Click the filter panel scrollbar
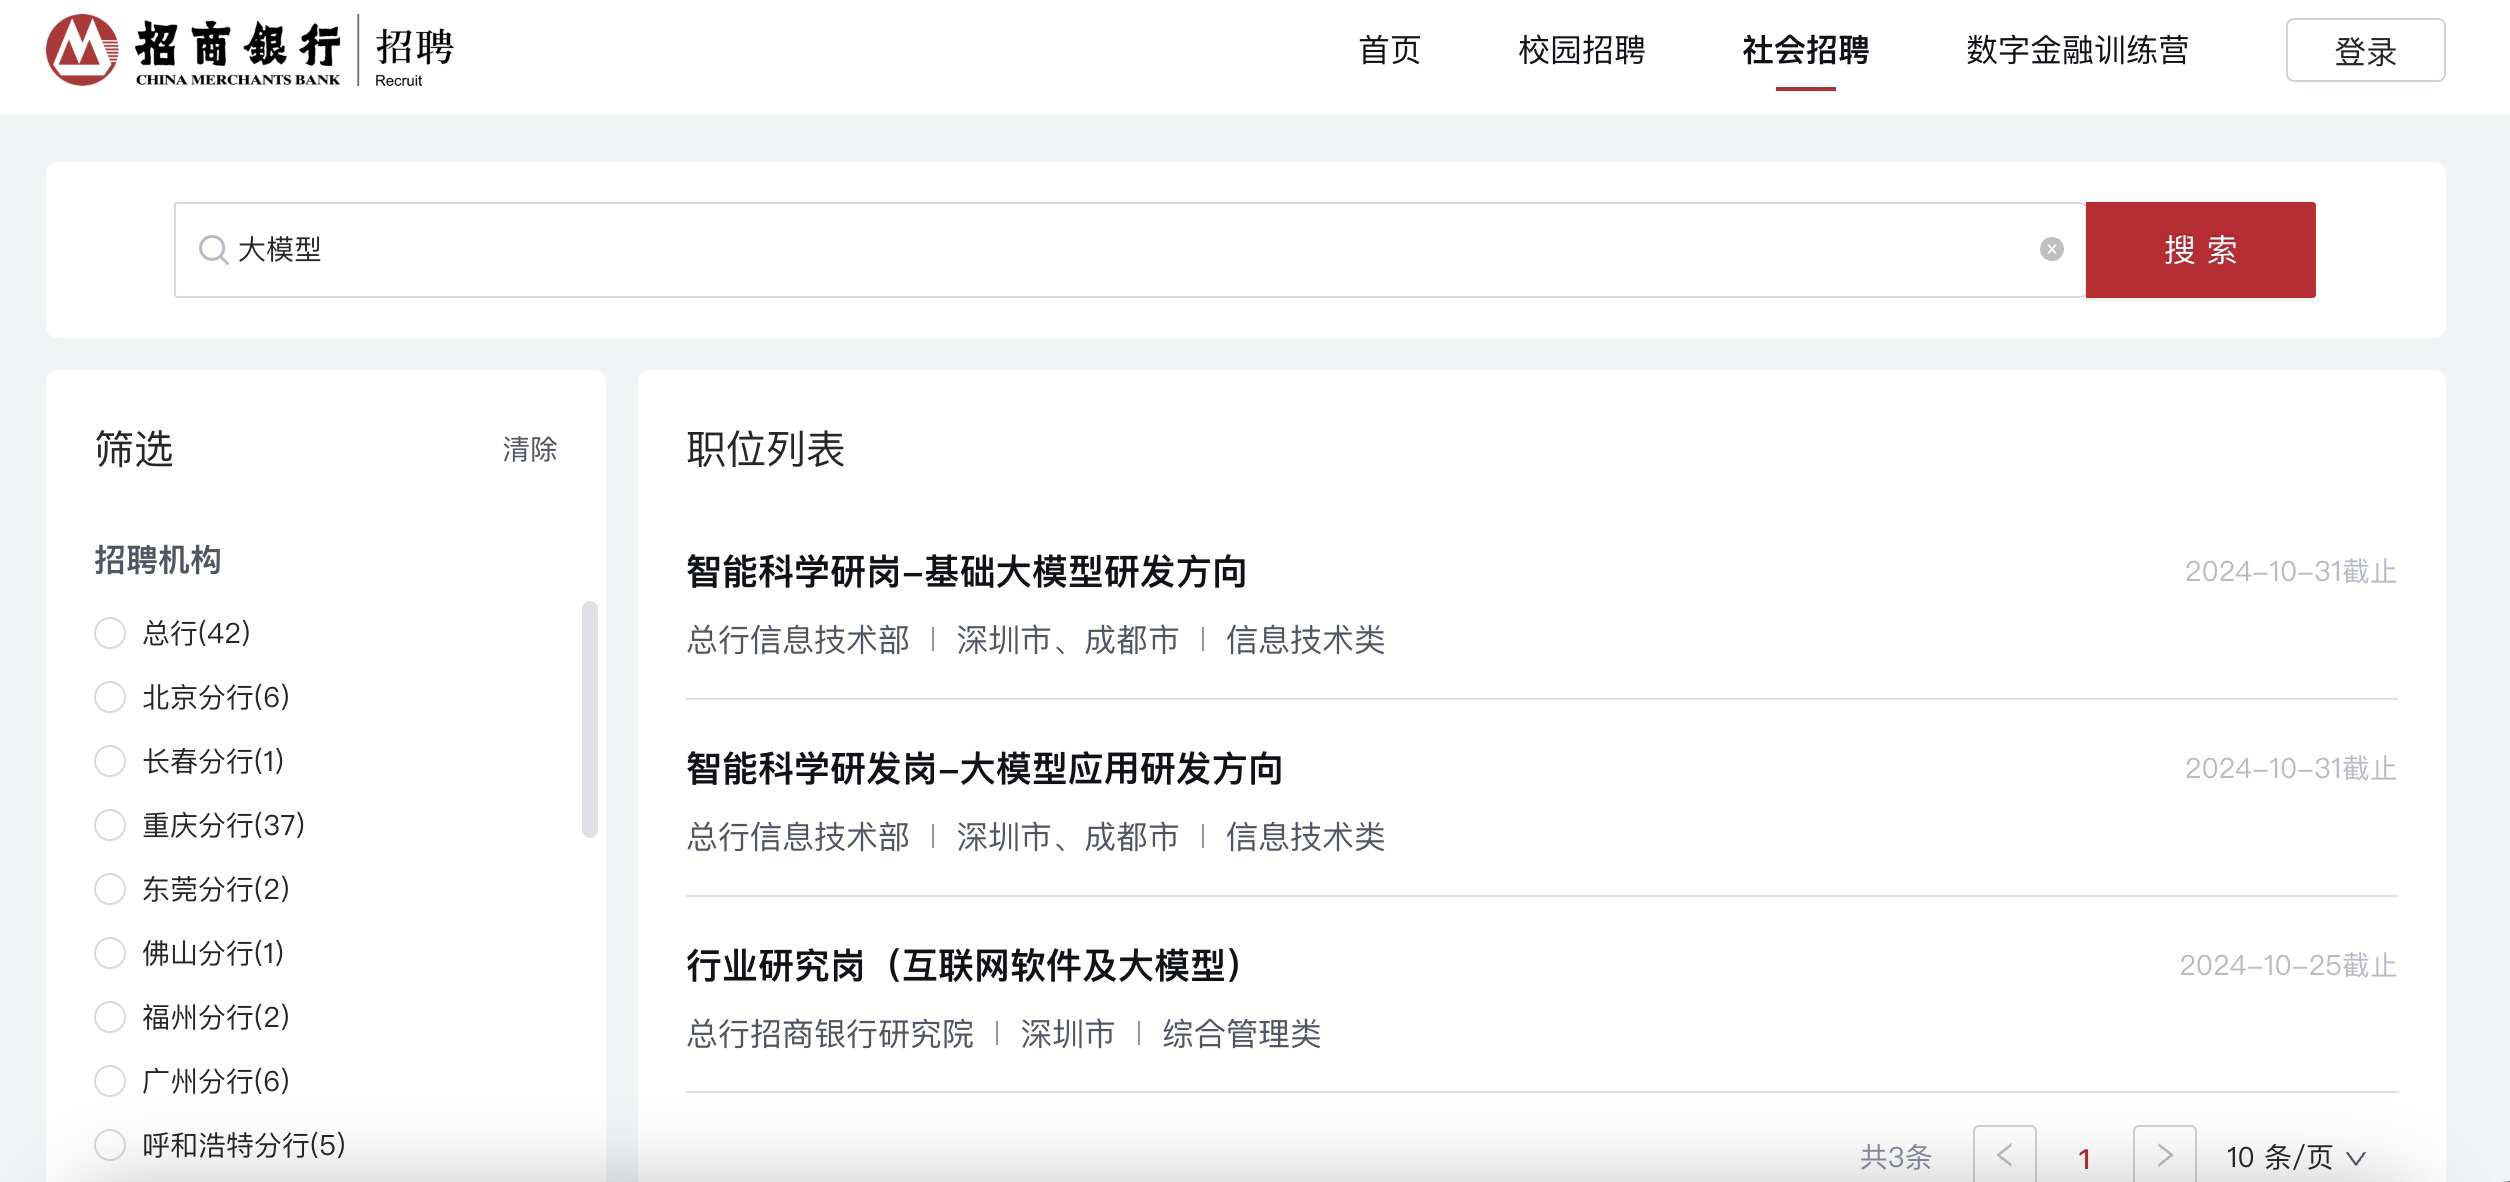Image resolution: width=2510 pixels, height=1182 pixels. [590, 718]
